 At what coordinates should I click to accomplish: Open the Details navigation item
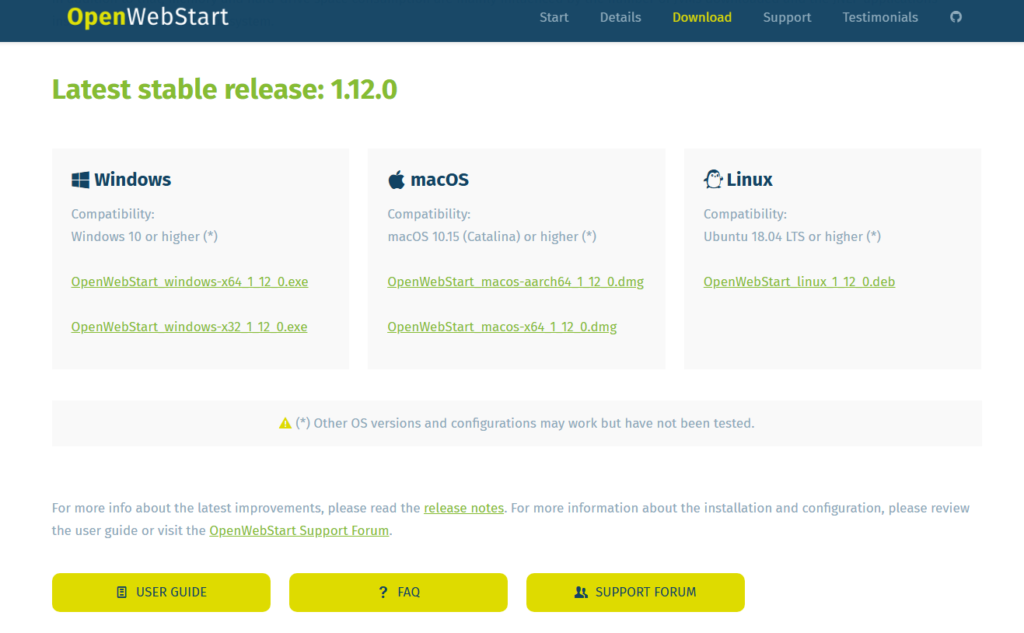620,17
